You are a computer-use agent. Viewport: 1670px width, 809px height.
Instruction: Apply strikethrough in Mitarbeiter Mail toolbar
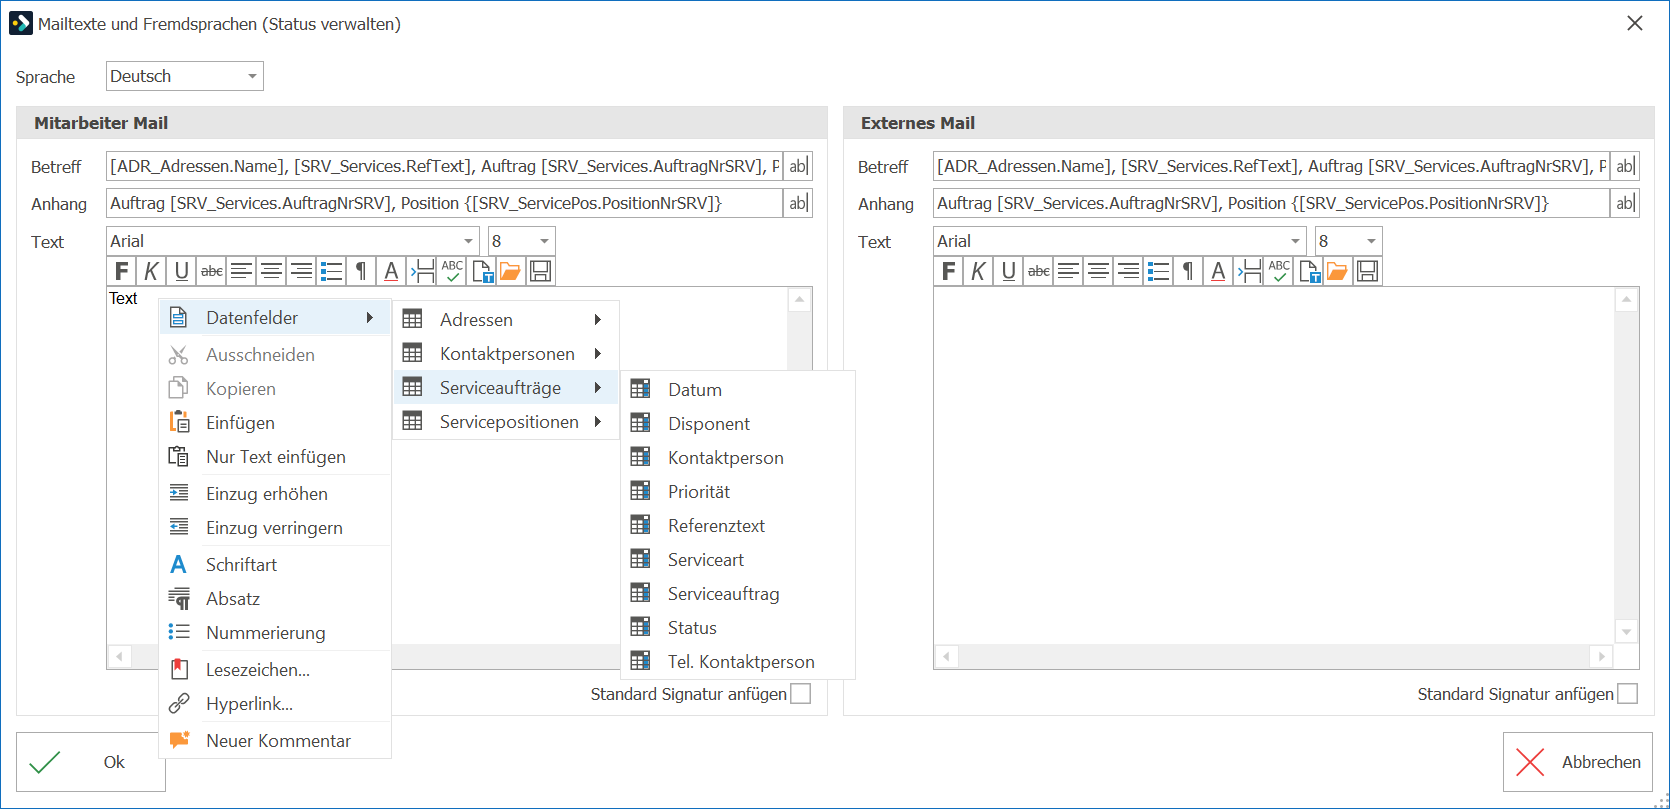click(212, 271)
